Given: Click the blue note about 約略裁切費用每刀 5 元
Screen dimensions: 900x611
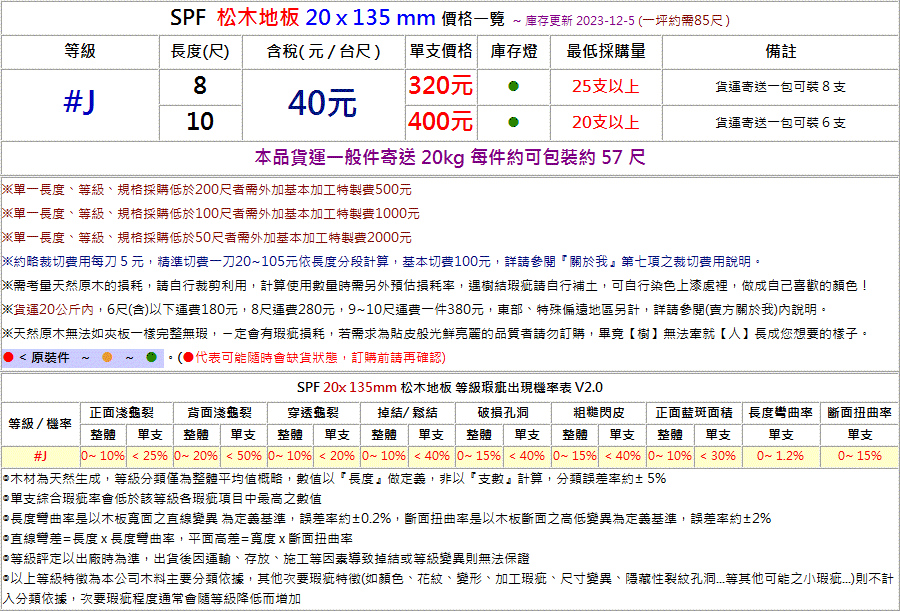Looking at the screenshot, I should coord(382,261).
